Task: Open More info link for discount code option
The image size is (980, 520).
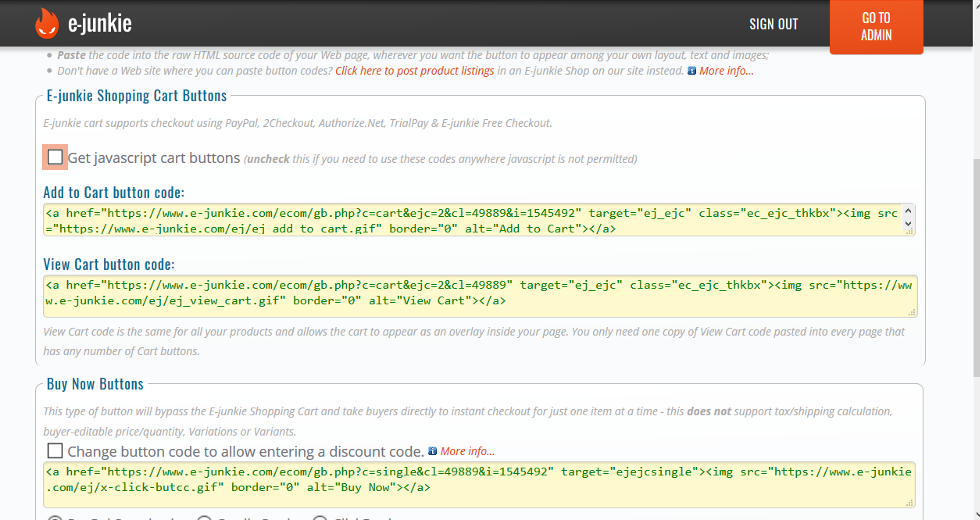Action: tap(467, 451)
